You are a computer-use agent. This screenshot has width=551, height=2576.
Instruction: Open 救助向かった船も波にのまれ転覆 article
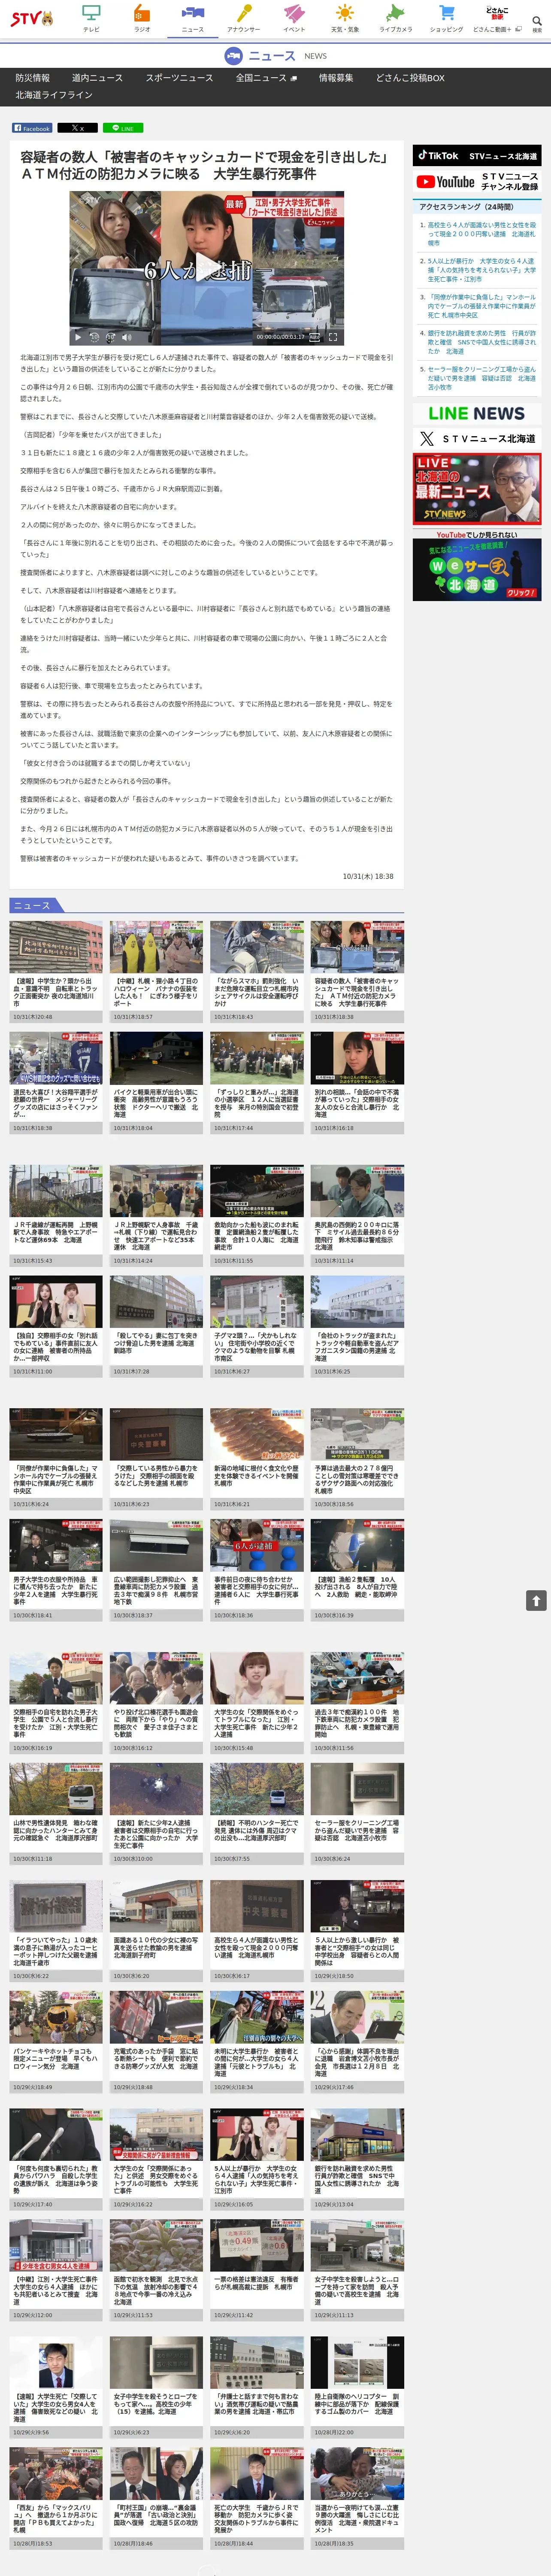tap(257, 1215)
